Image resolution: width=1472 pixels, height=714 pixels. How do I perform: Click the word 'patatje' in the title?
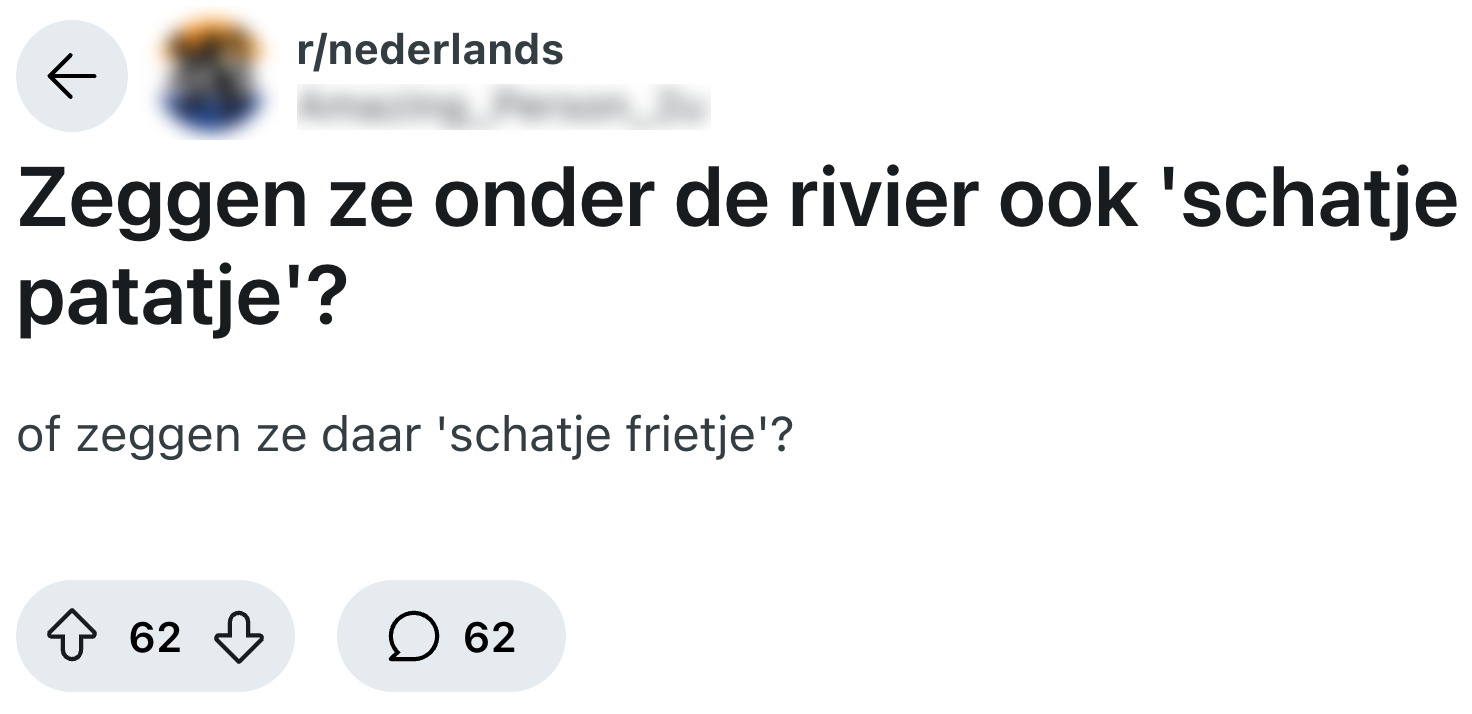148,298
